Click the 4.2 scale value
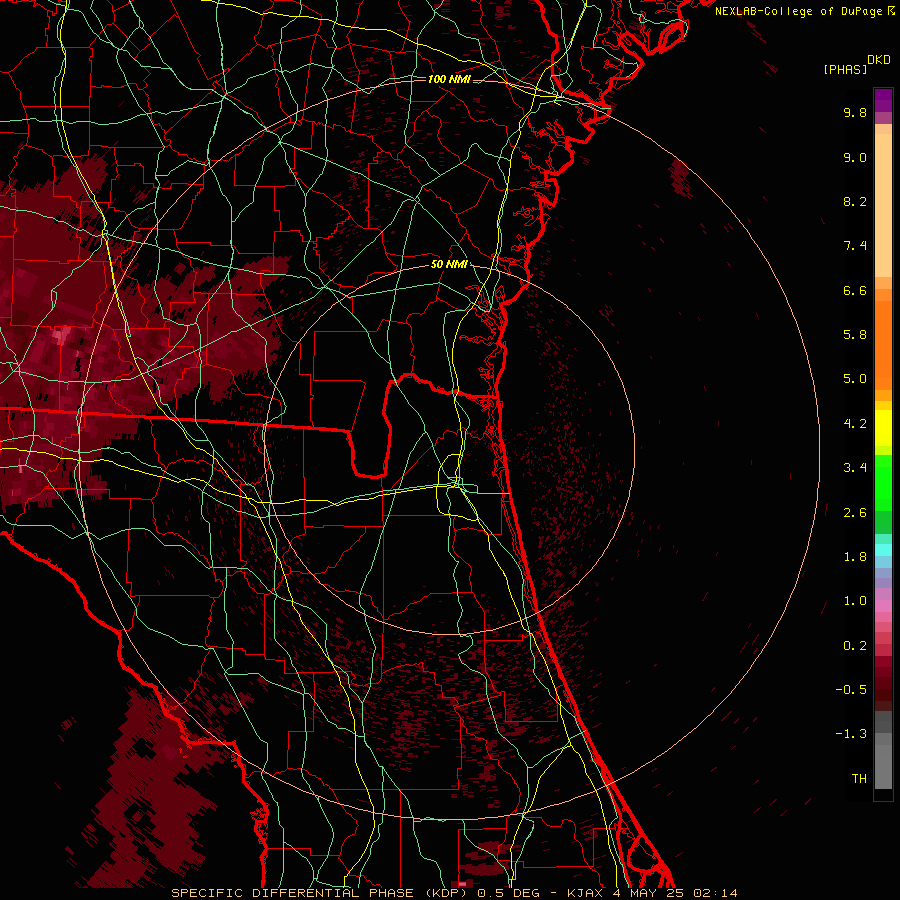The image size is (900, 900). (855, 424)
